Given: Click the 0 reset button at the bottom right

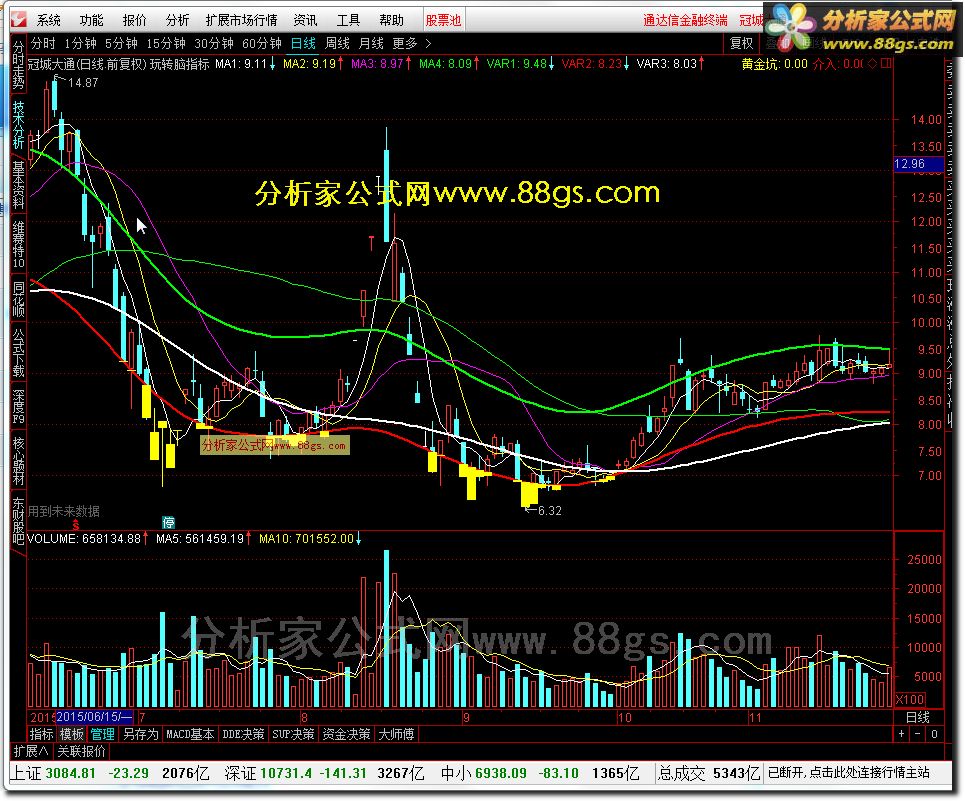Looking at the screenshot, I should (x=934, y=734).
